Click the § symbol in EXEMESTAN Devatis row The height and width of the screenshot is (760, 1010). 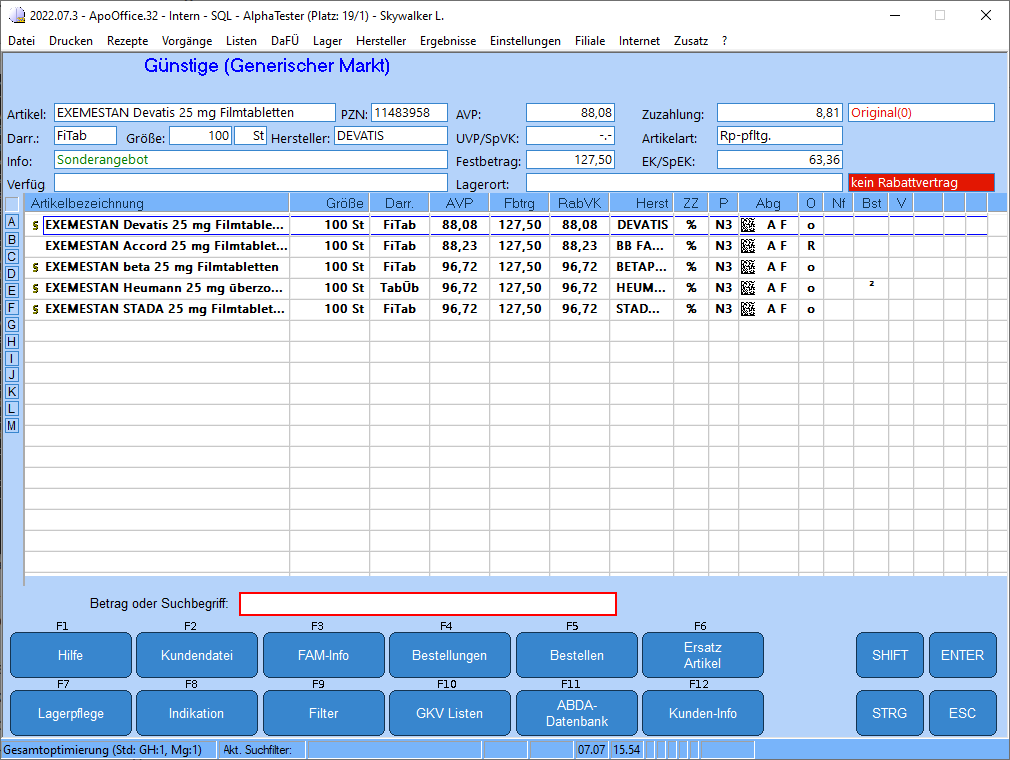point(35,225)
